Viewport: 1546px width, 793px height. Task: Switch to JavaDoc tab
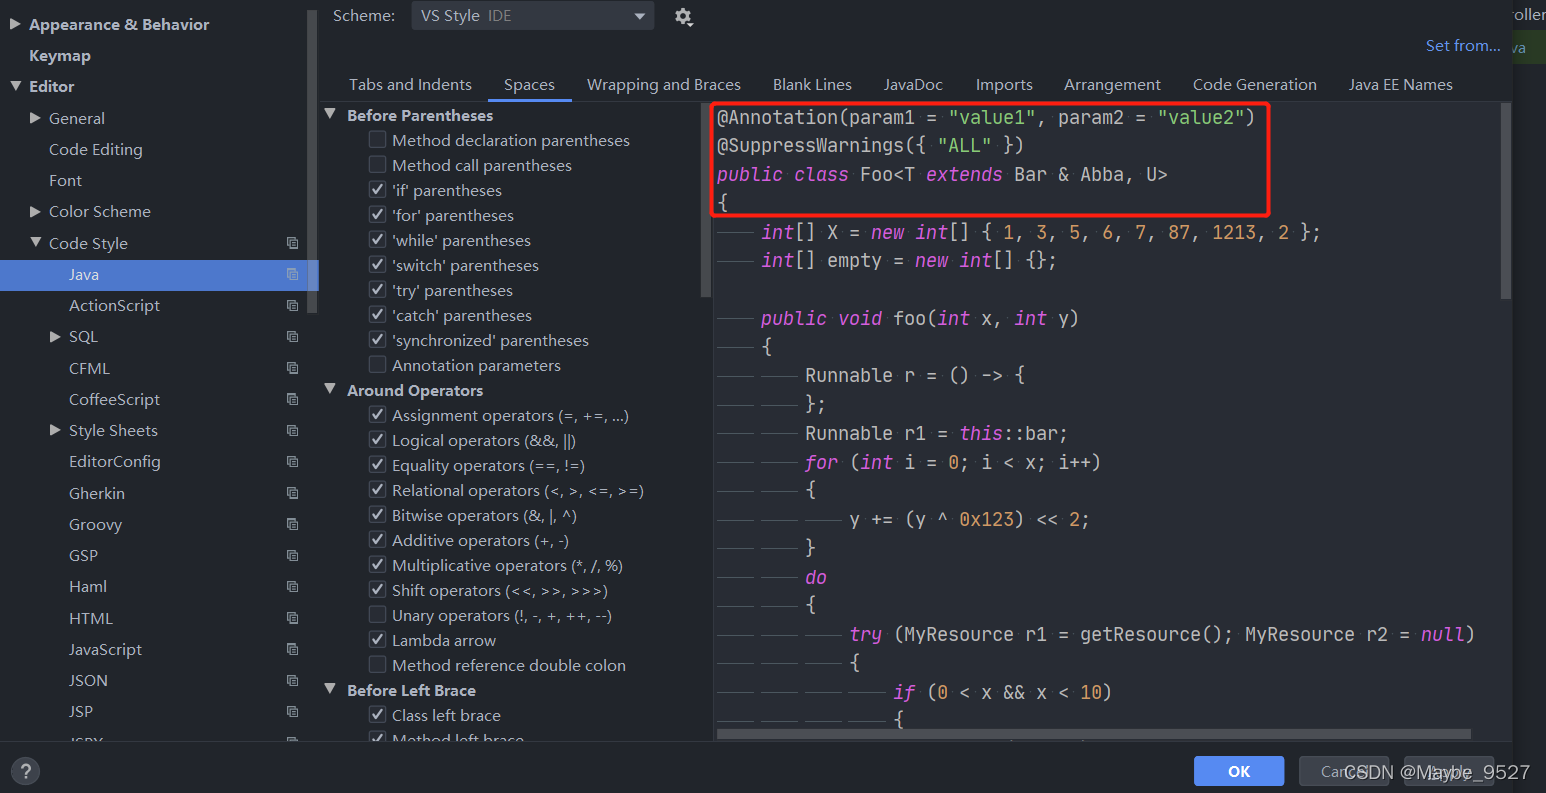(913, 85)
